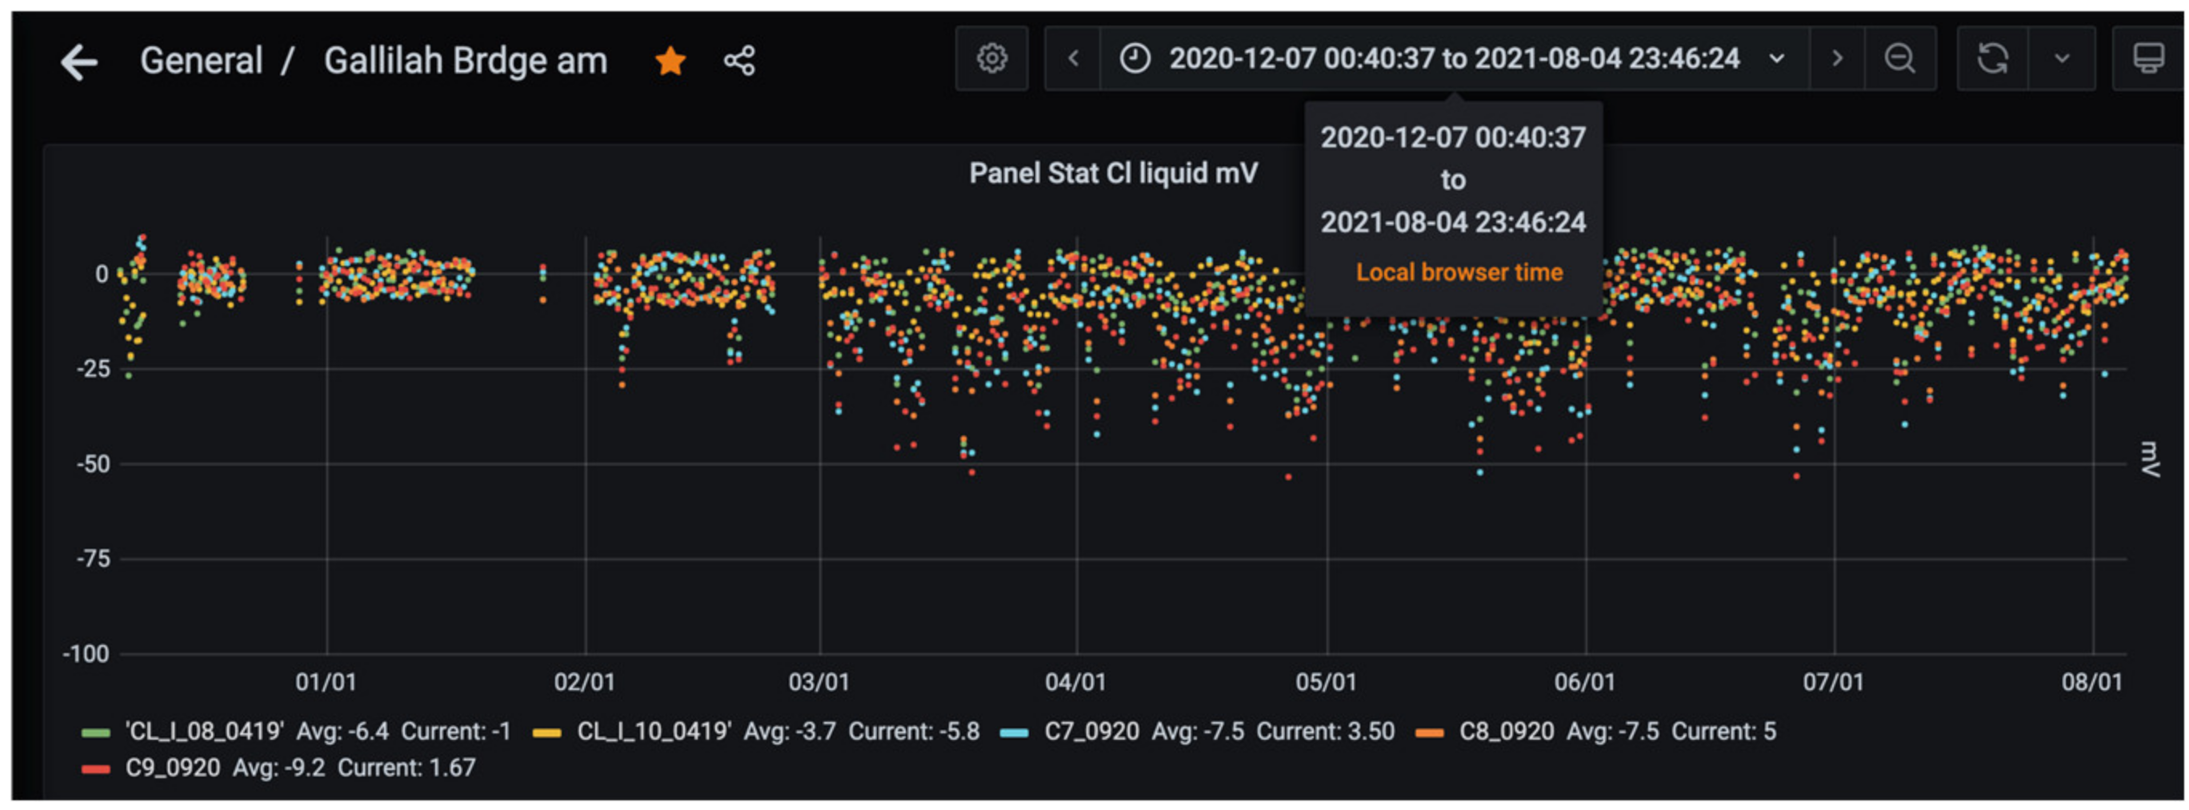Open Panel Stat Cl liquid mV menu
This screenshot has width=2189, height=810.
point(1112,174)
